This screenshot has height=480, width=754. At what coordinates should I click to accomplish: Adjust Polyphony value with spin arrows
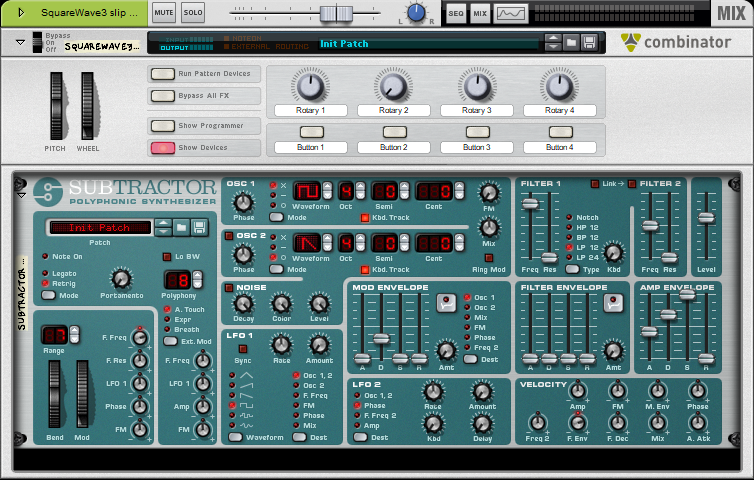pyautogui.click(x=197, y=279)
